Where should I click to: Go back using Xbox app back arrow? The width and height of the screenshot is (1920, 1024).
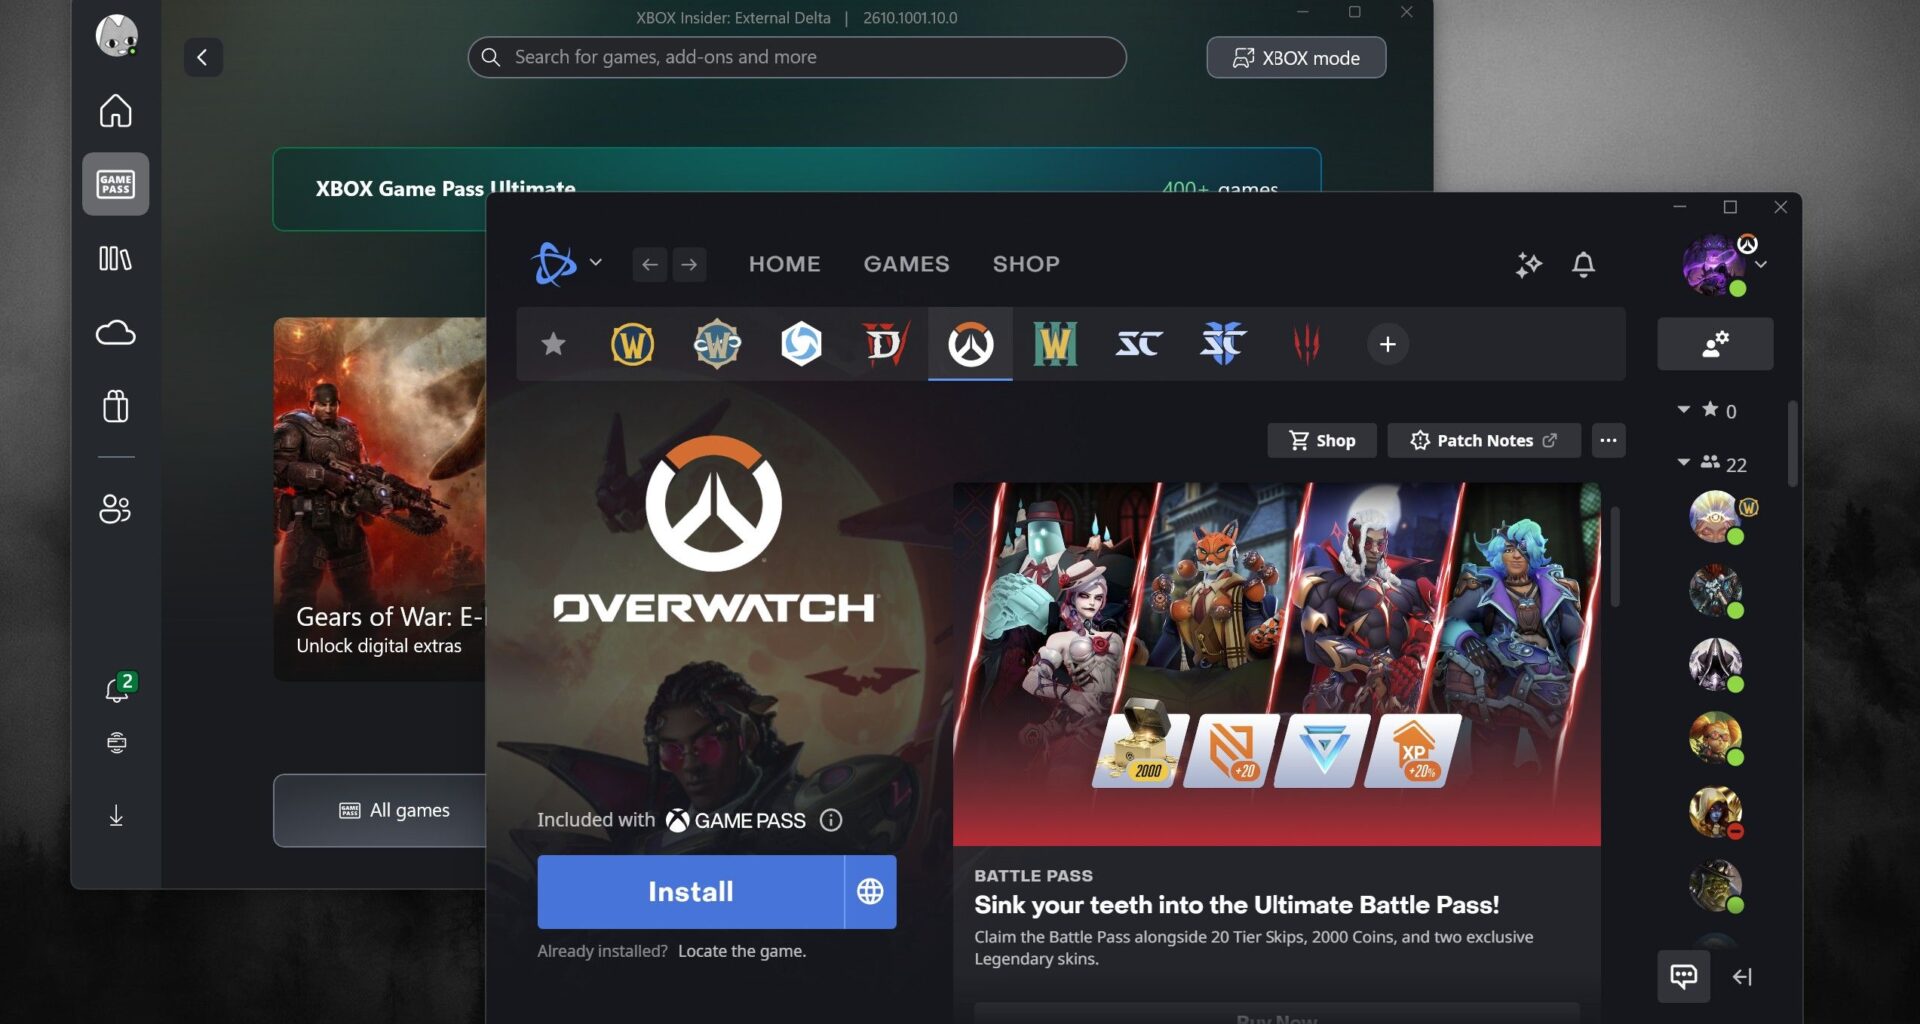point(203,57)
